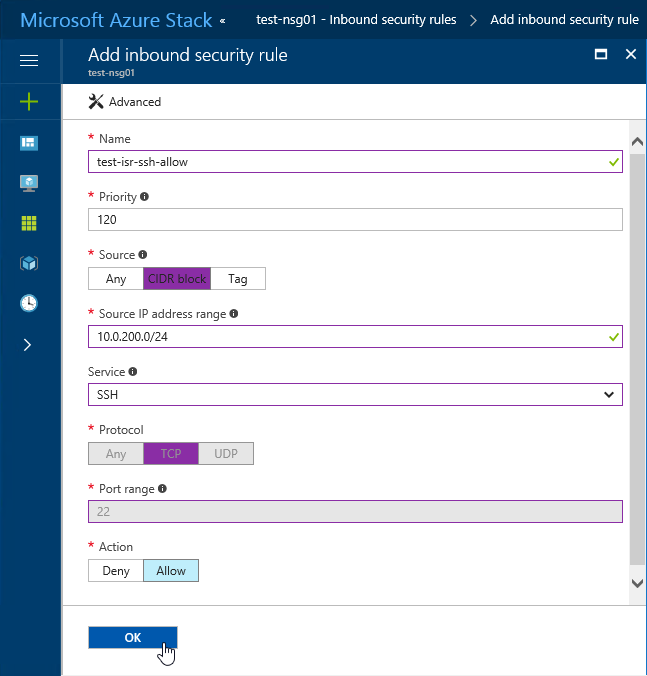Open the Virtual machines monitor icon
This screenshot has height=676, width=647.
(29, 183)
